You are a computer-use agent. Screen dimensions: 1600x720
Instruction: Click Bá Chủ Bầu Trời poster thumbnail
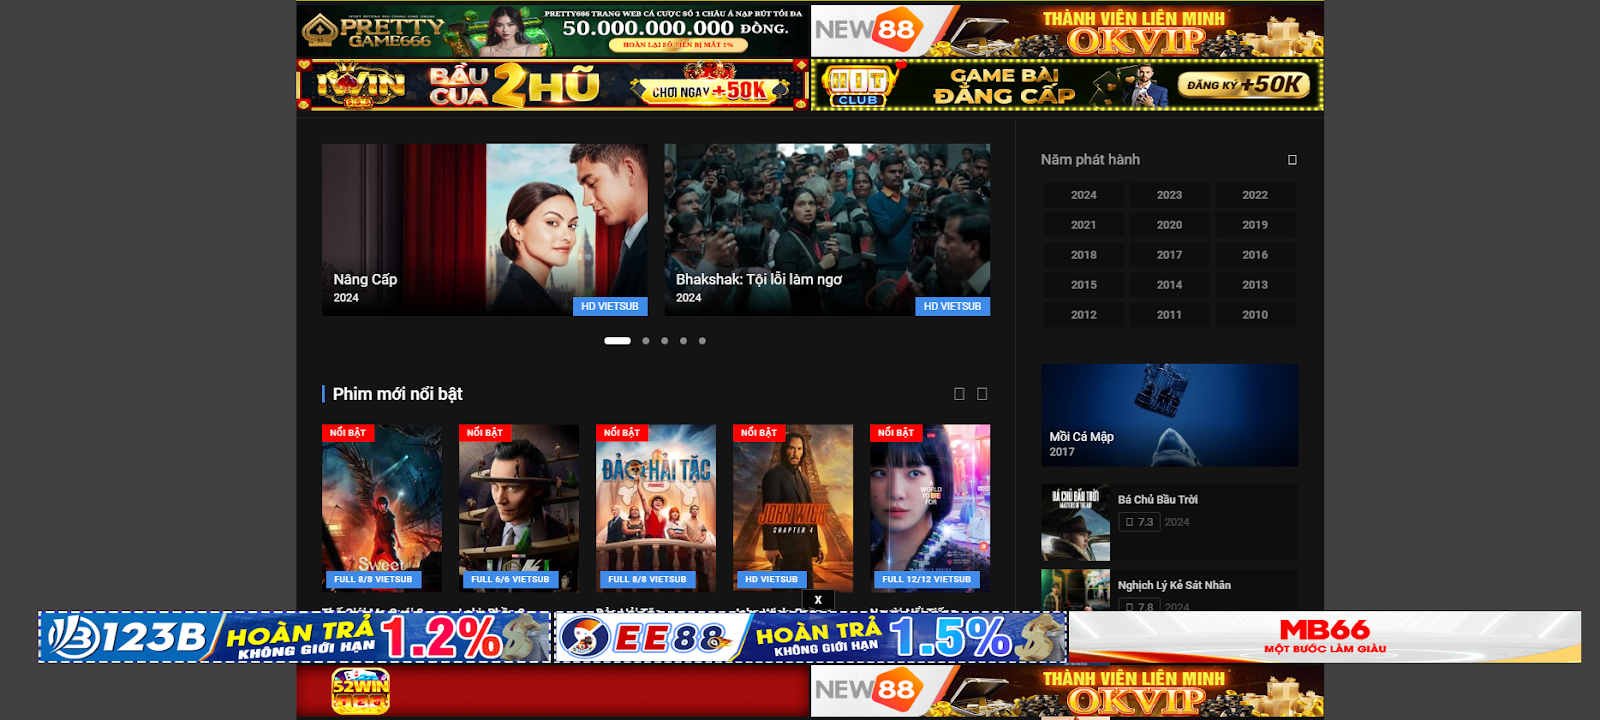click(x=1076, y=523)
